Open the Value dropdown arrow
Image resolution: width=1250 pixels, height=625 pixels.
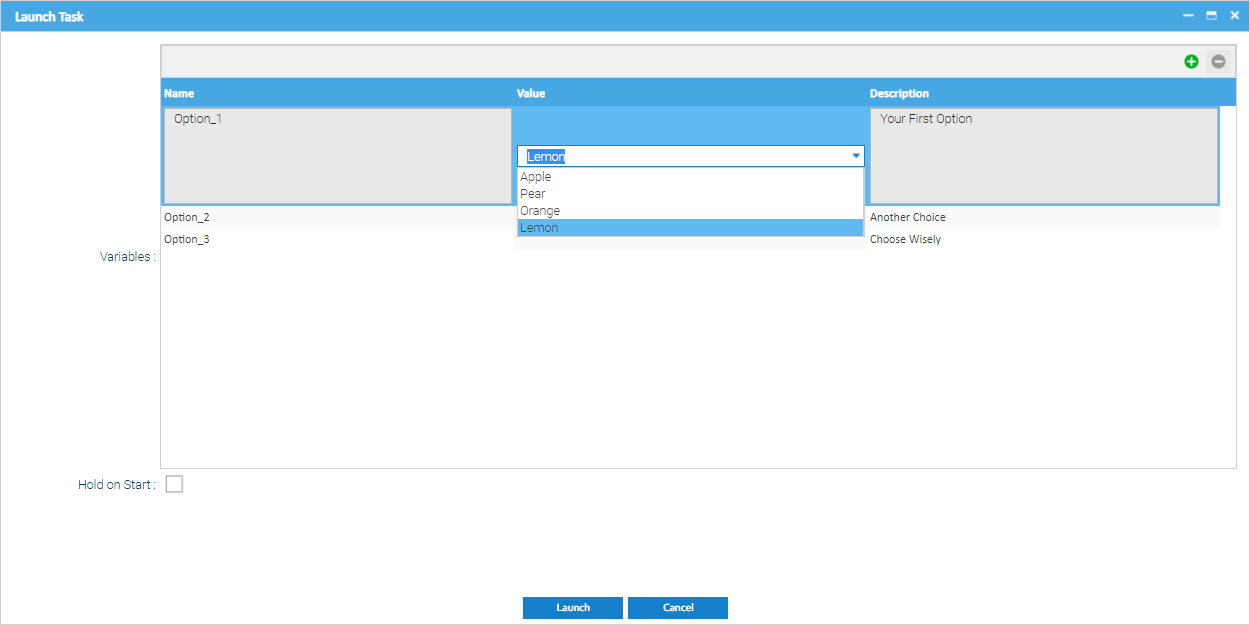tap(856, 156)
